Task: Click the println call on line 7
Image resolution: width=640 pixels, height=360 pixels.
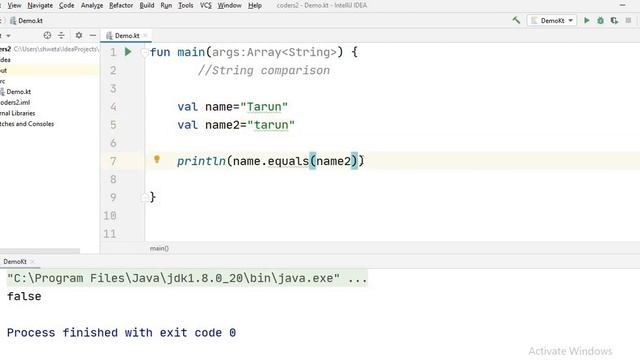Action: pos(202,161)
